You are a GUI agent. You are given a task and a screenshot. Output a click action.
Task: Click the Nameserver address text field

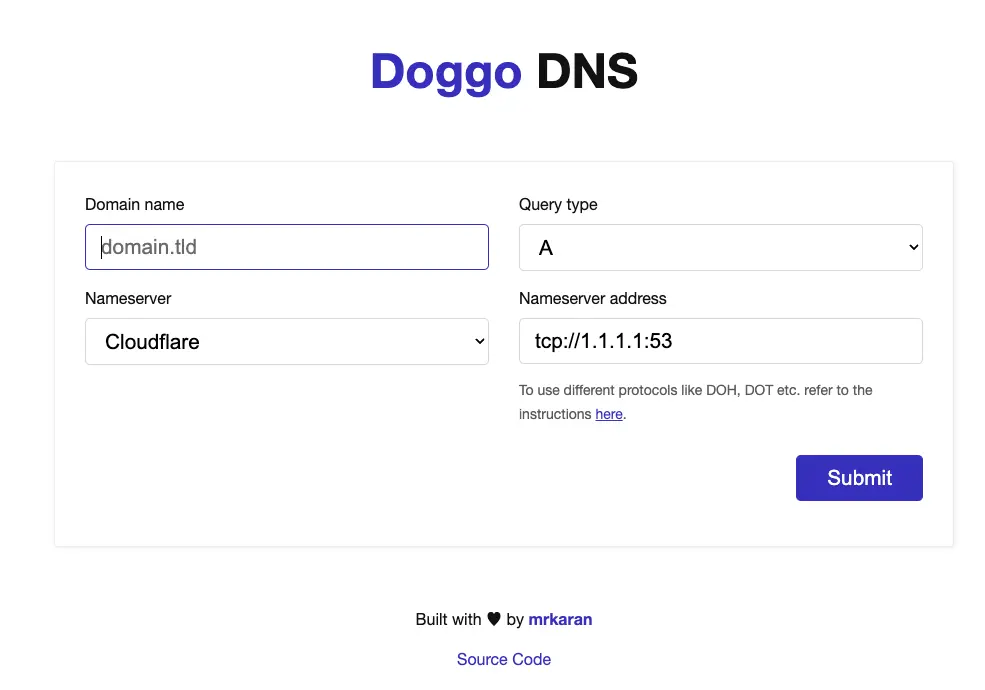[720, 341]
